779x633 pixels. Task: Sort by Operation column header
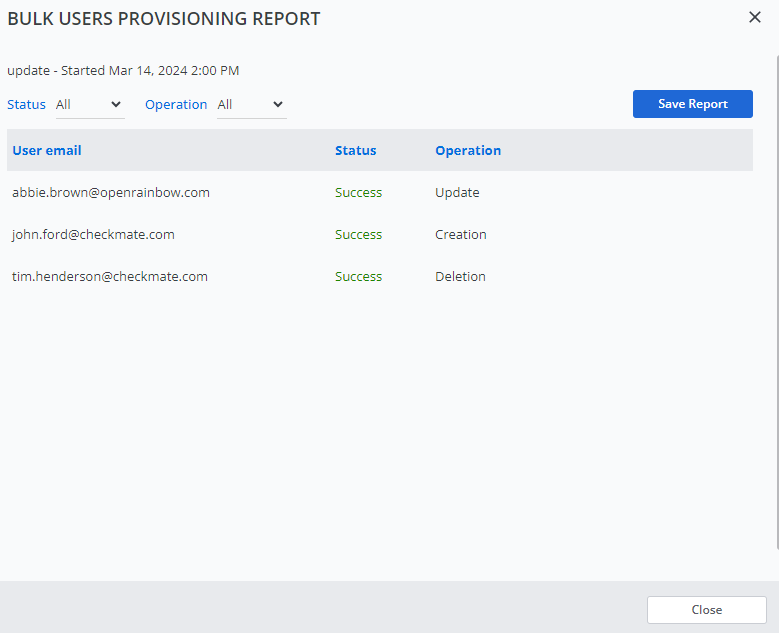tap(468, 151)
